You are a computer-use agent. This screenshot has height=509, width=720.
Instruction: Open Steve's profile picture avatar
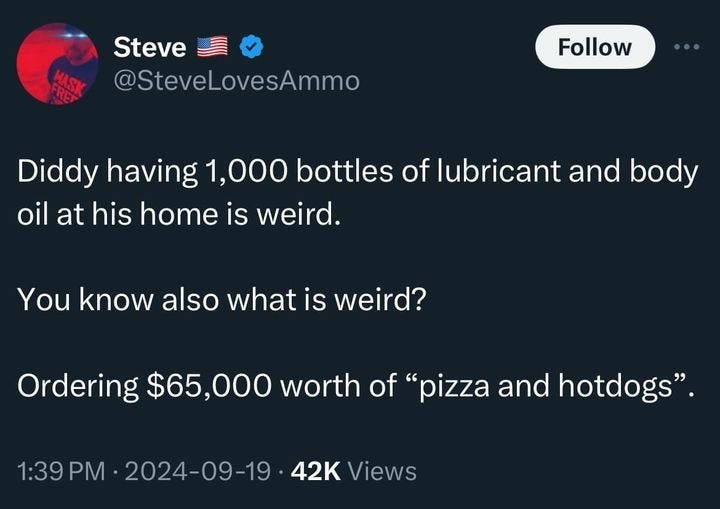(x=57, y=63)
